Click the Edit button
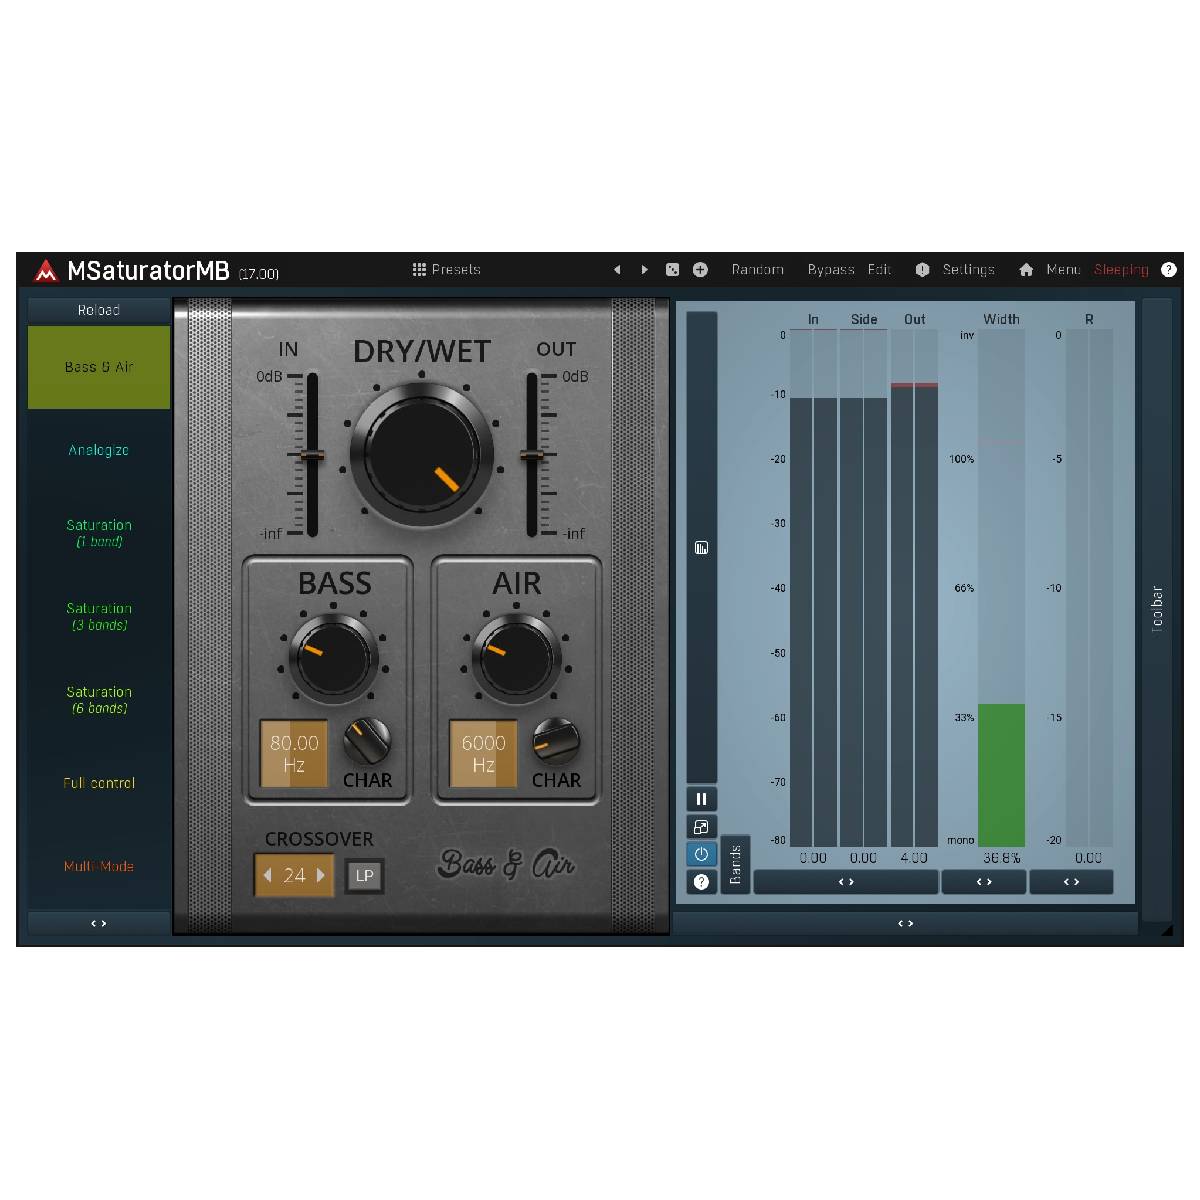1200x1200 pixels. 879,270
